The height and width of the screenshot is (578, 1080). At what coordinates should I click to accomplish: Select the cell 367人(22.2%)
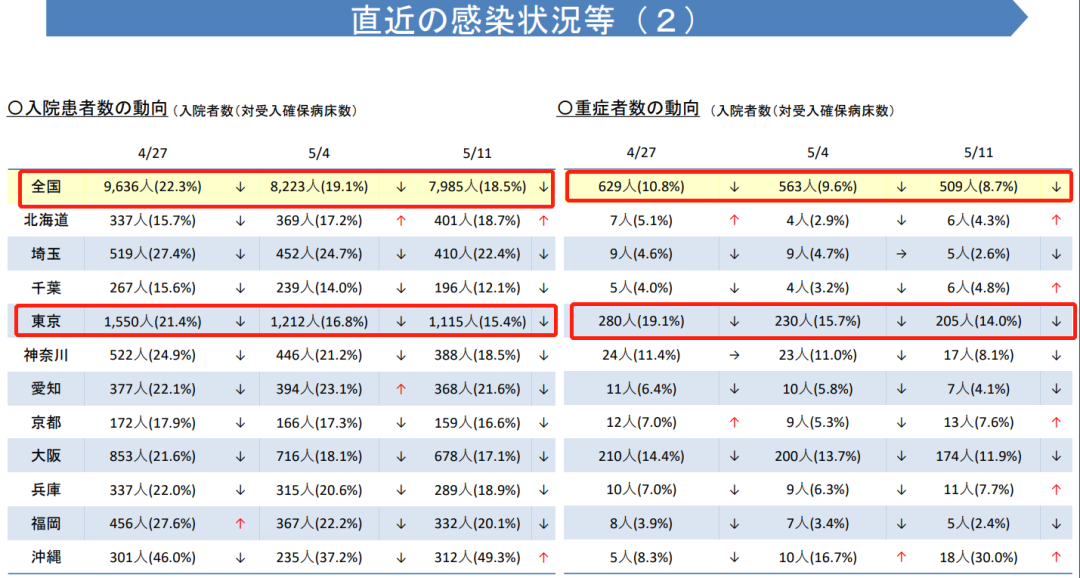pos(319,523)
